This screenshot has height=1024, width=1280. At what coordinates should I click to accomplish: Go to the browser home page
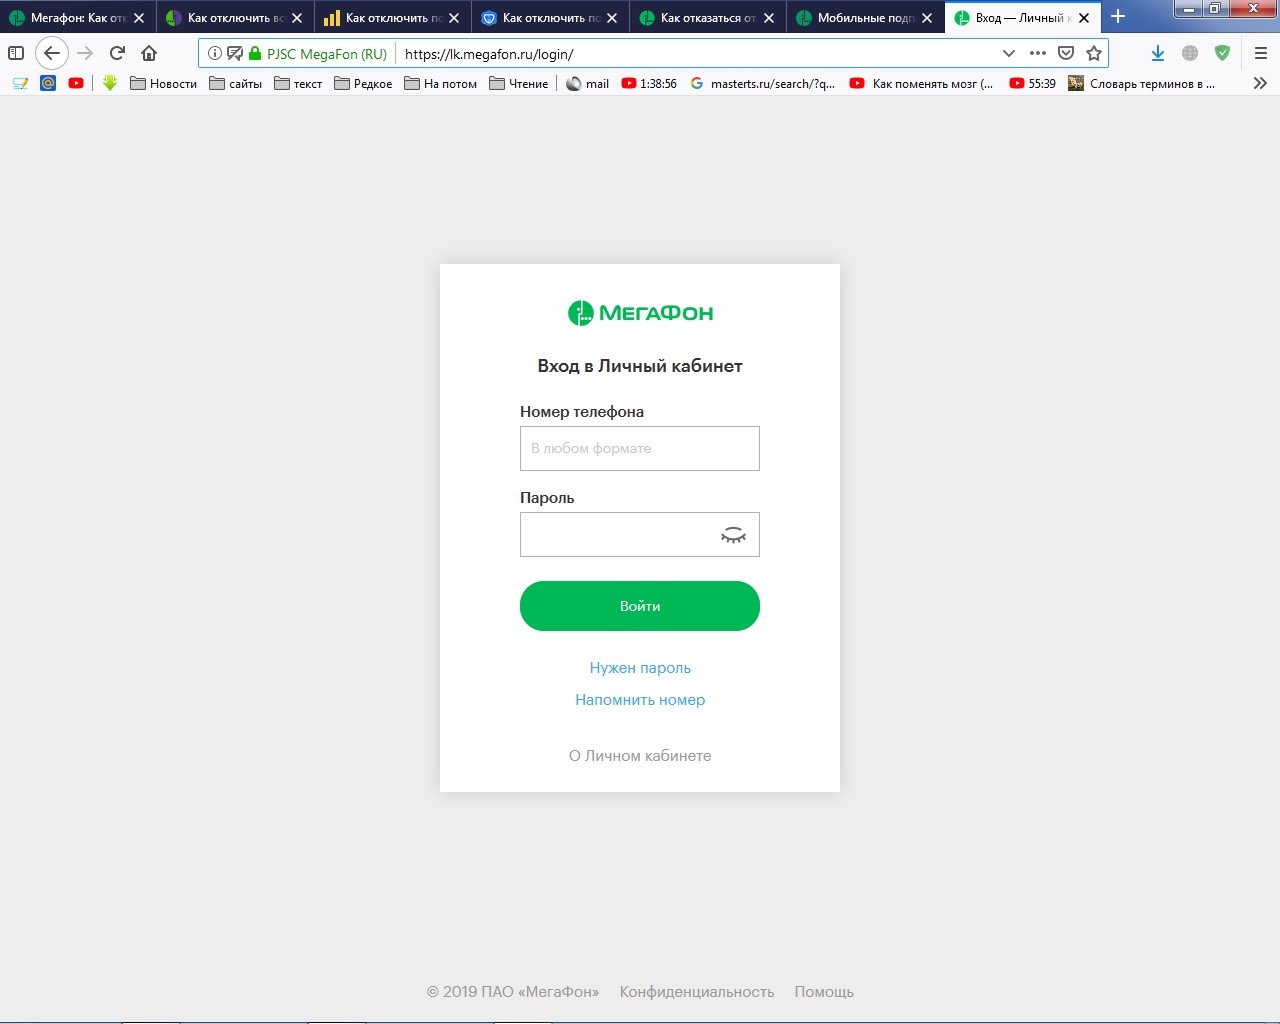(x=149, y=53)
